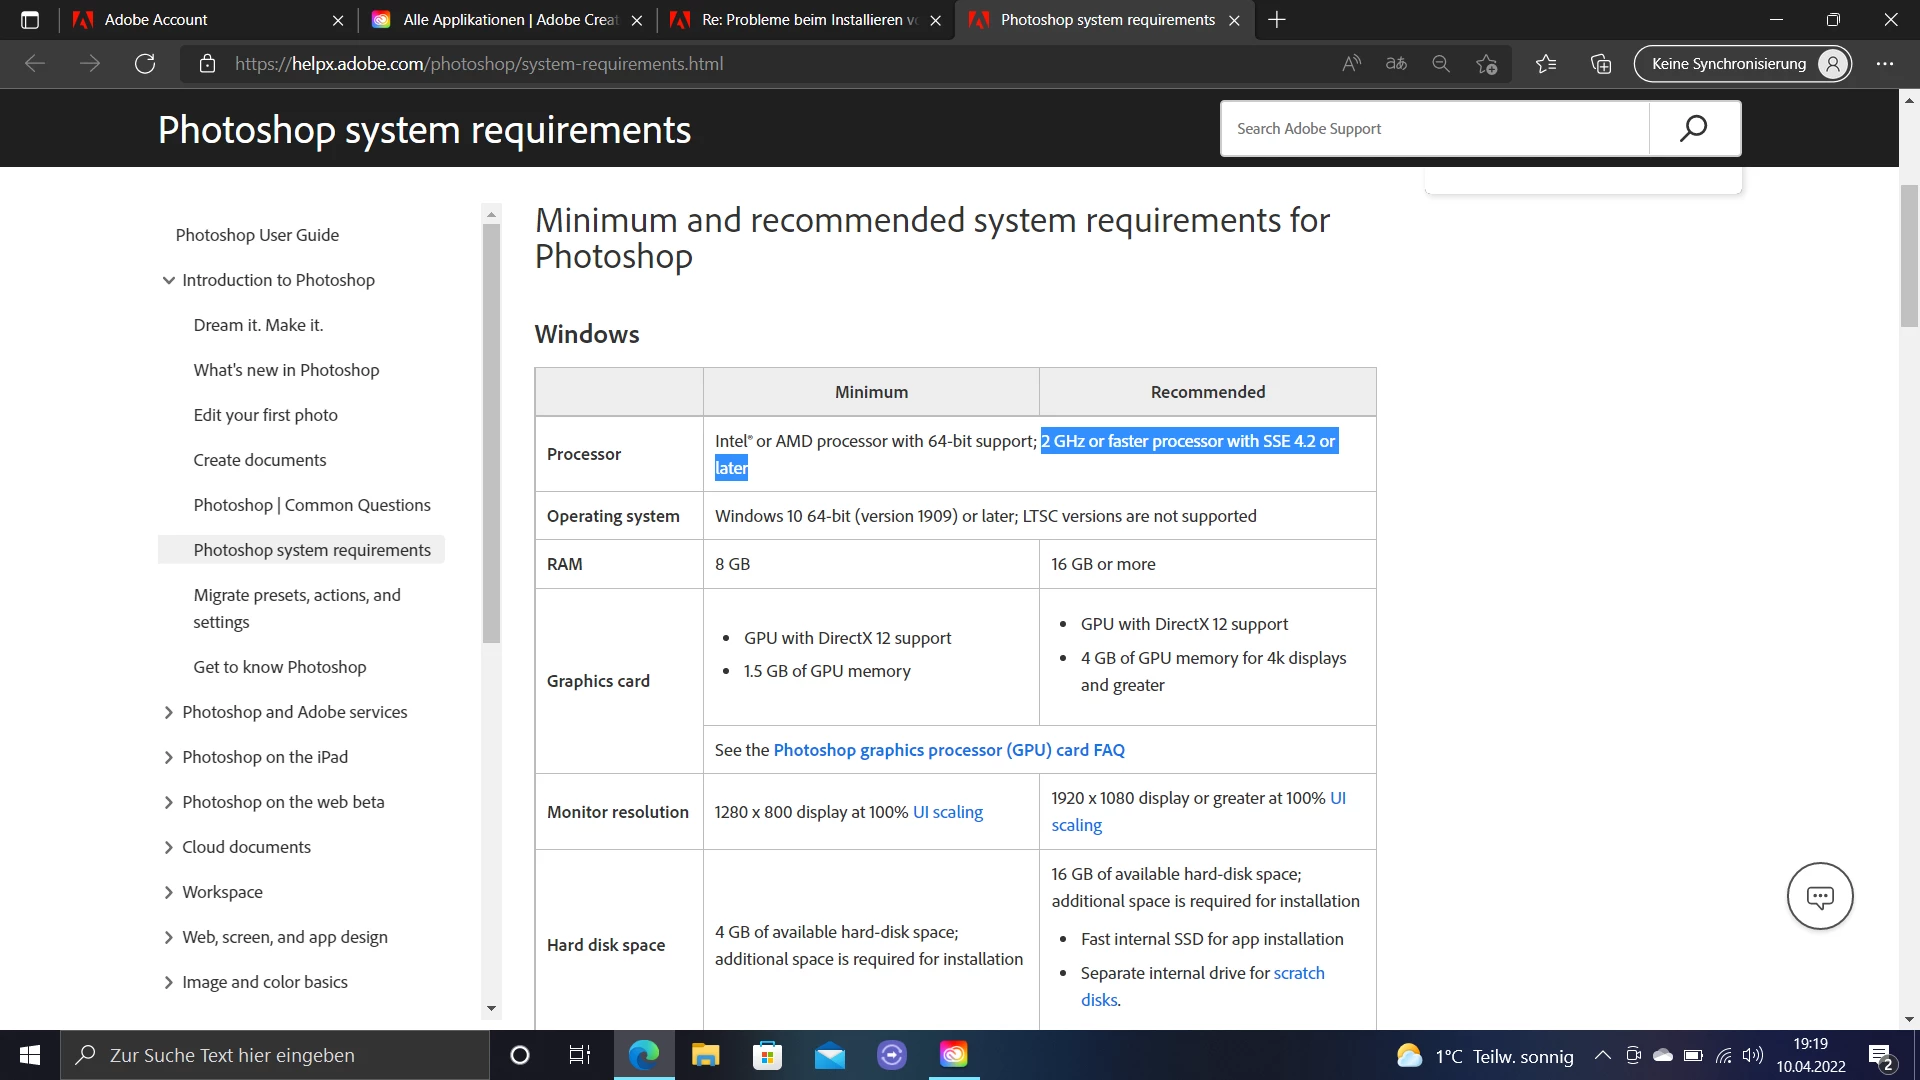
Task: Add page to favorites star icon
Action: click(x=1486, y=64)
